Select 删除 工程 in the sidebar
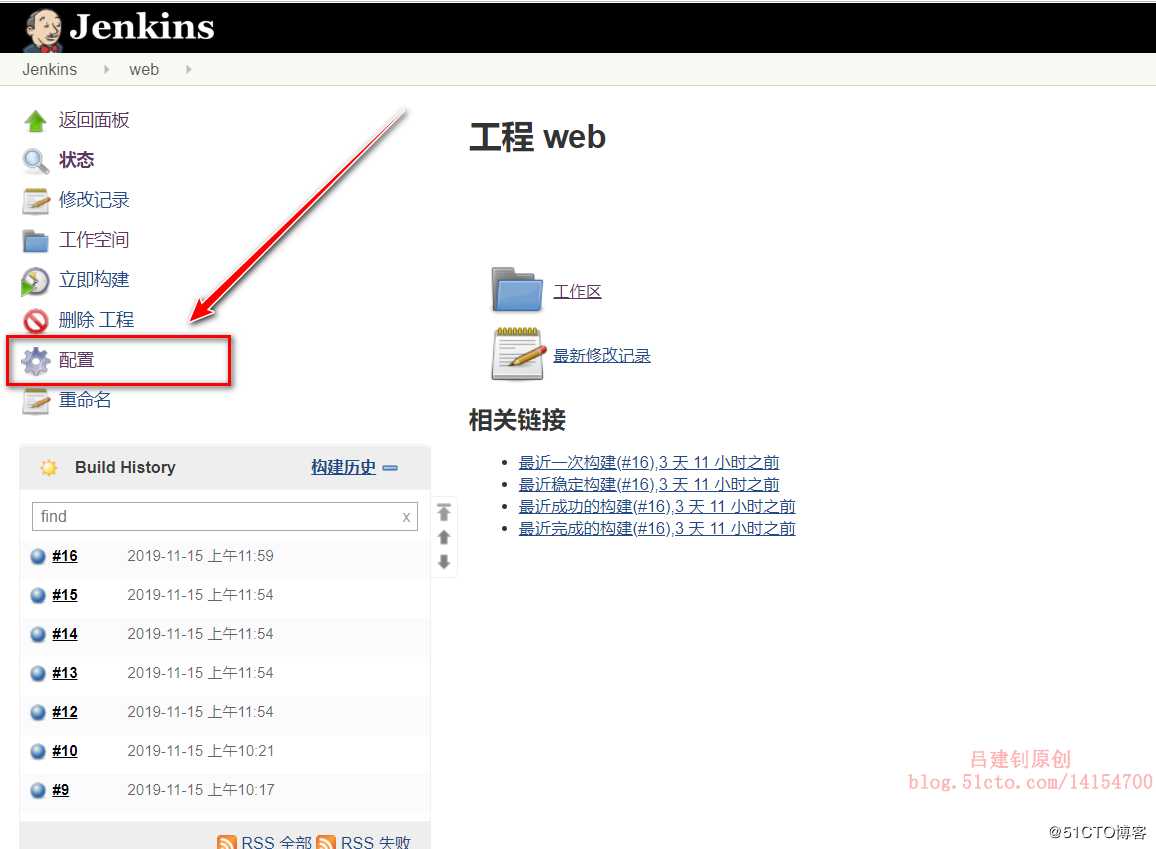The image size is (1156, 849). pyautogui.click(x=96, y=320)
